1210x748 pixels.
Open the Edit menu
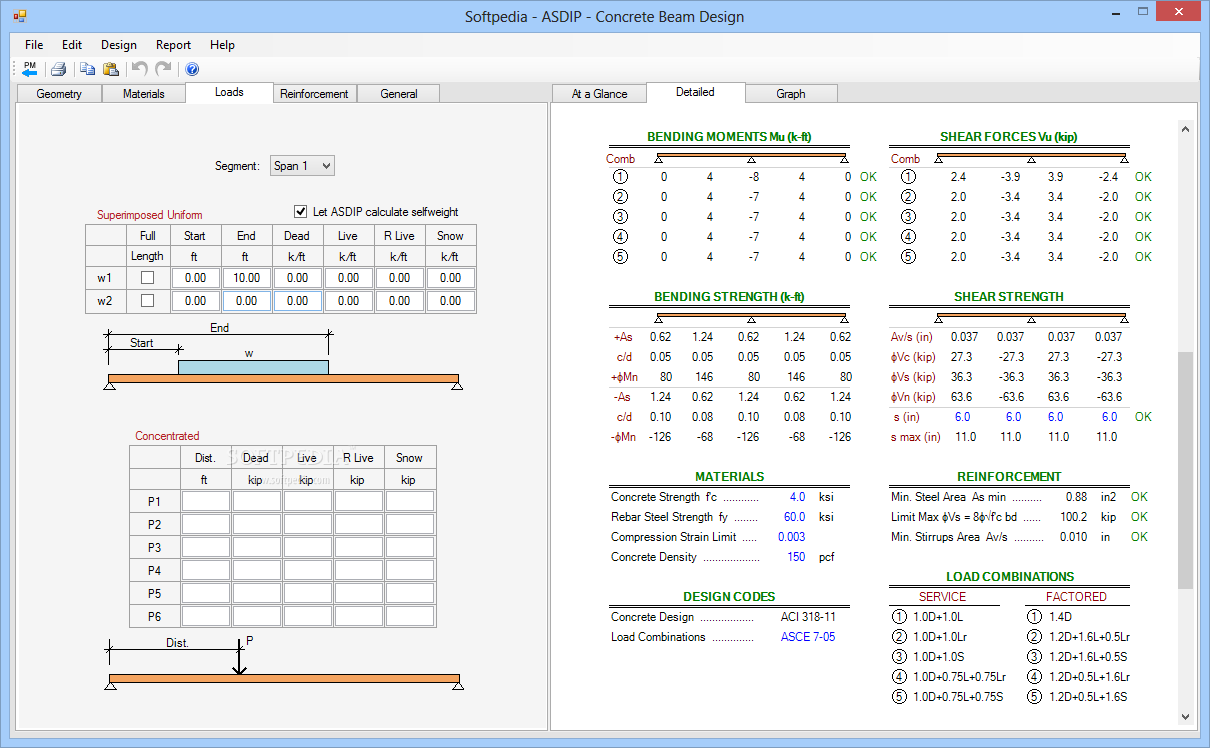tap(72, 45)
